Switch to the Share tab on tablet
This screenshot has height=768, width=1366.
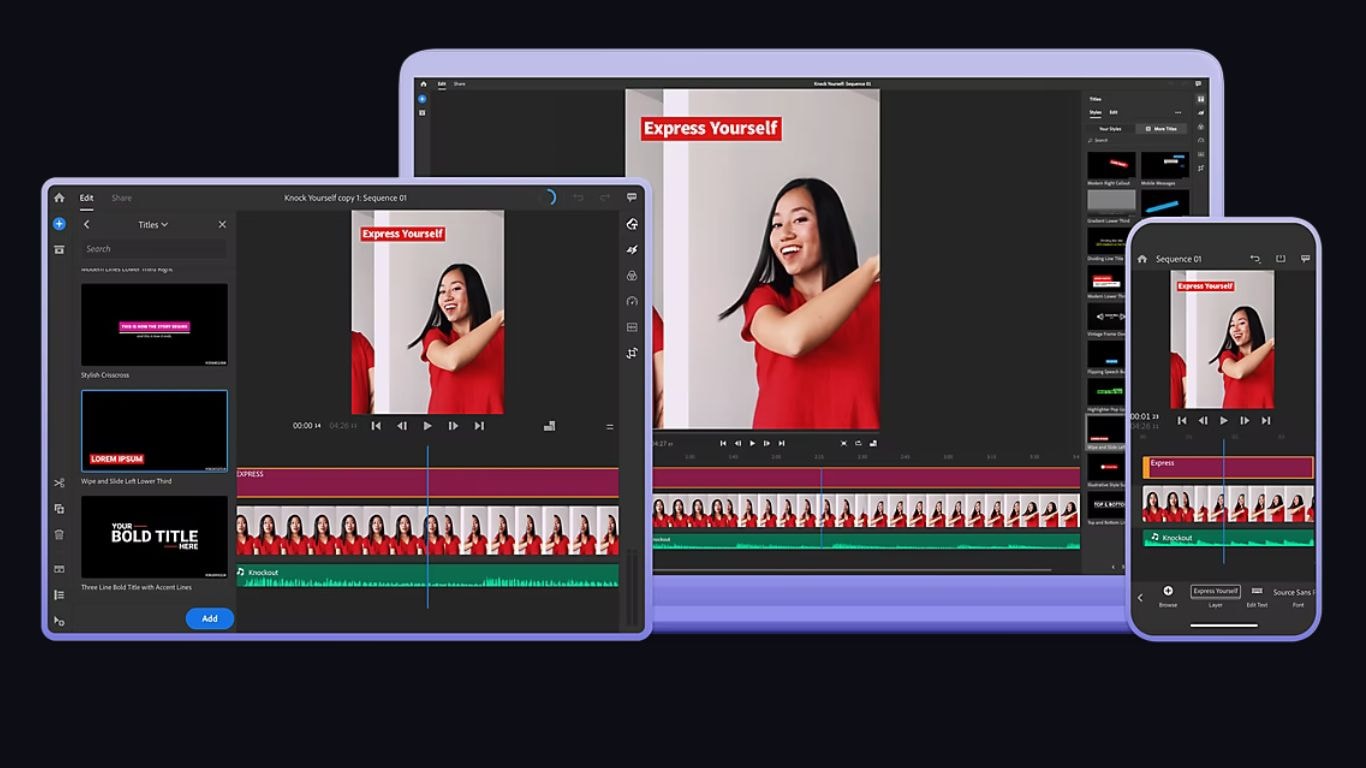point(121,198)
